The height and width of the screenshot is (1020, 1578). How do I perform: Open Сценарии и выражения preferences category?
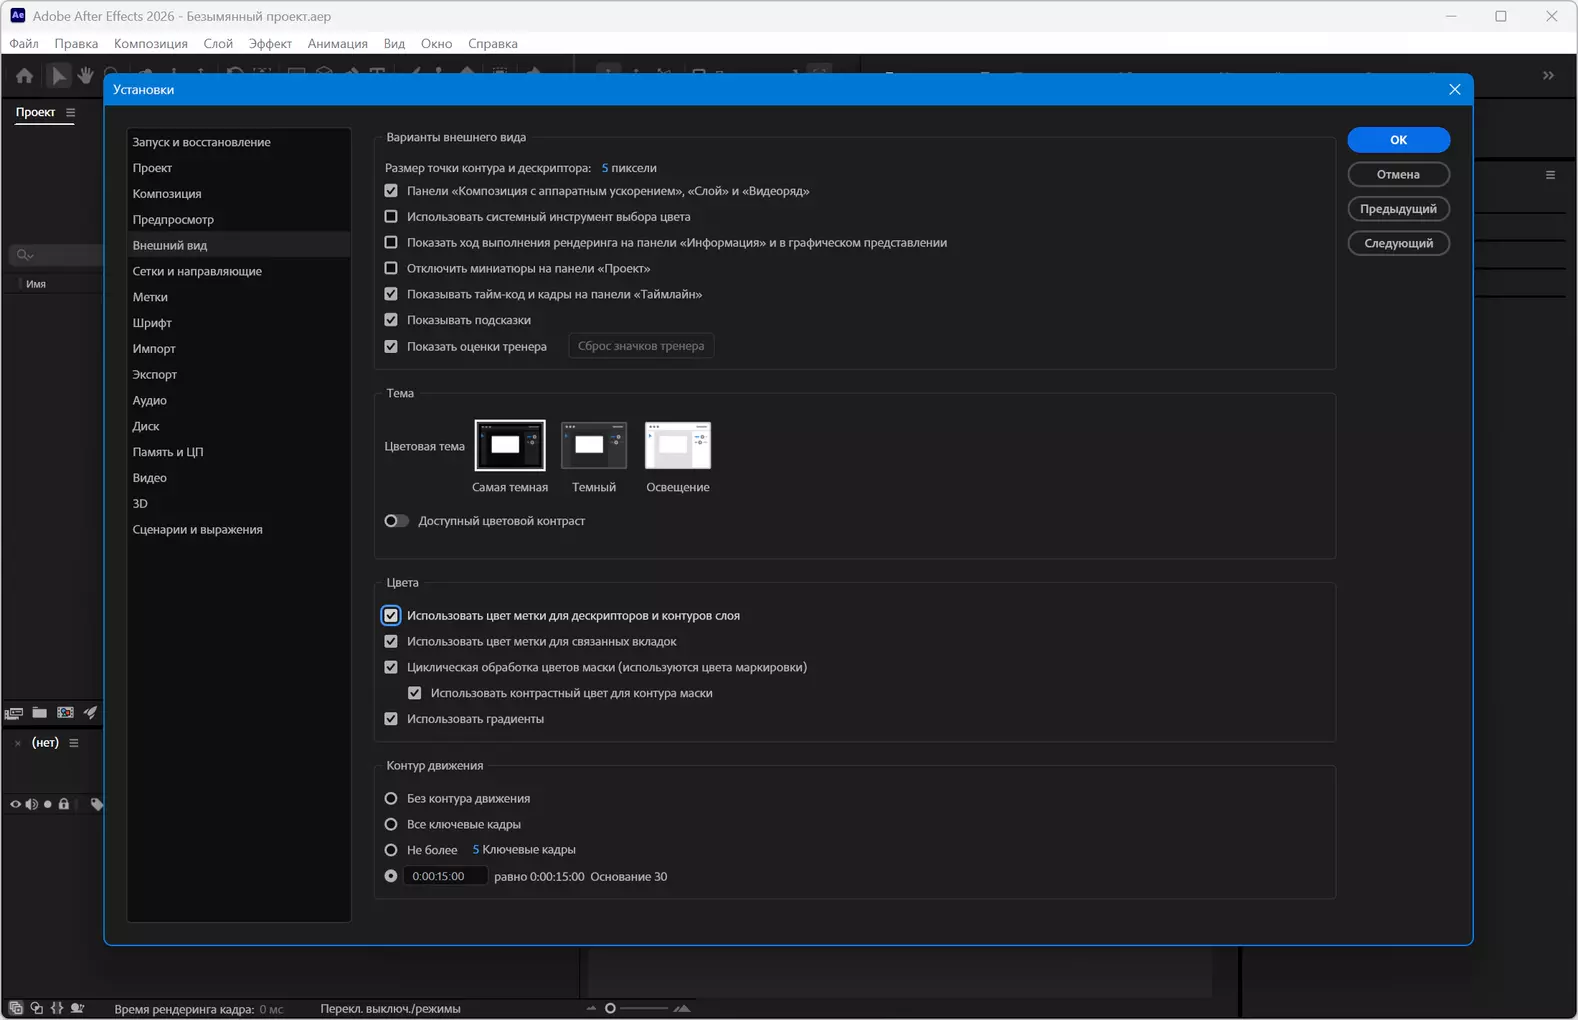(x=239, y=530)
